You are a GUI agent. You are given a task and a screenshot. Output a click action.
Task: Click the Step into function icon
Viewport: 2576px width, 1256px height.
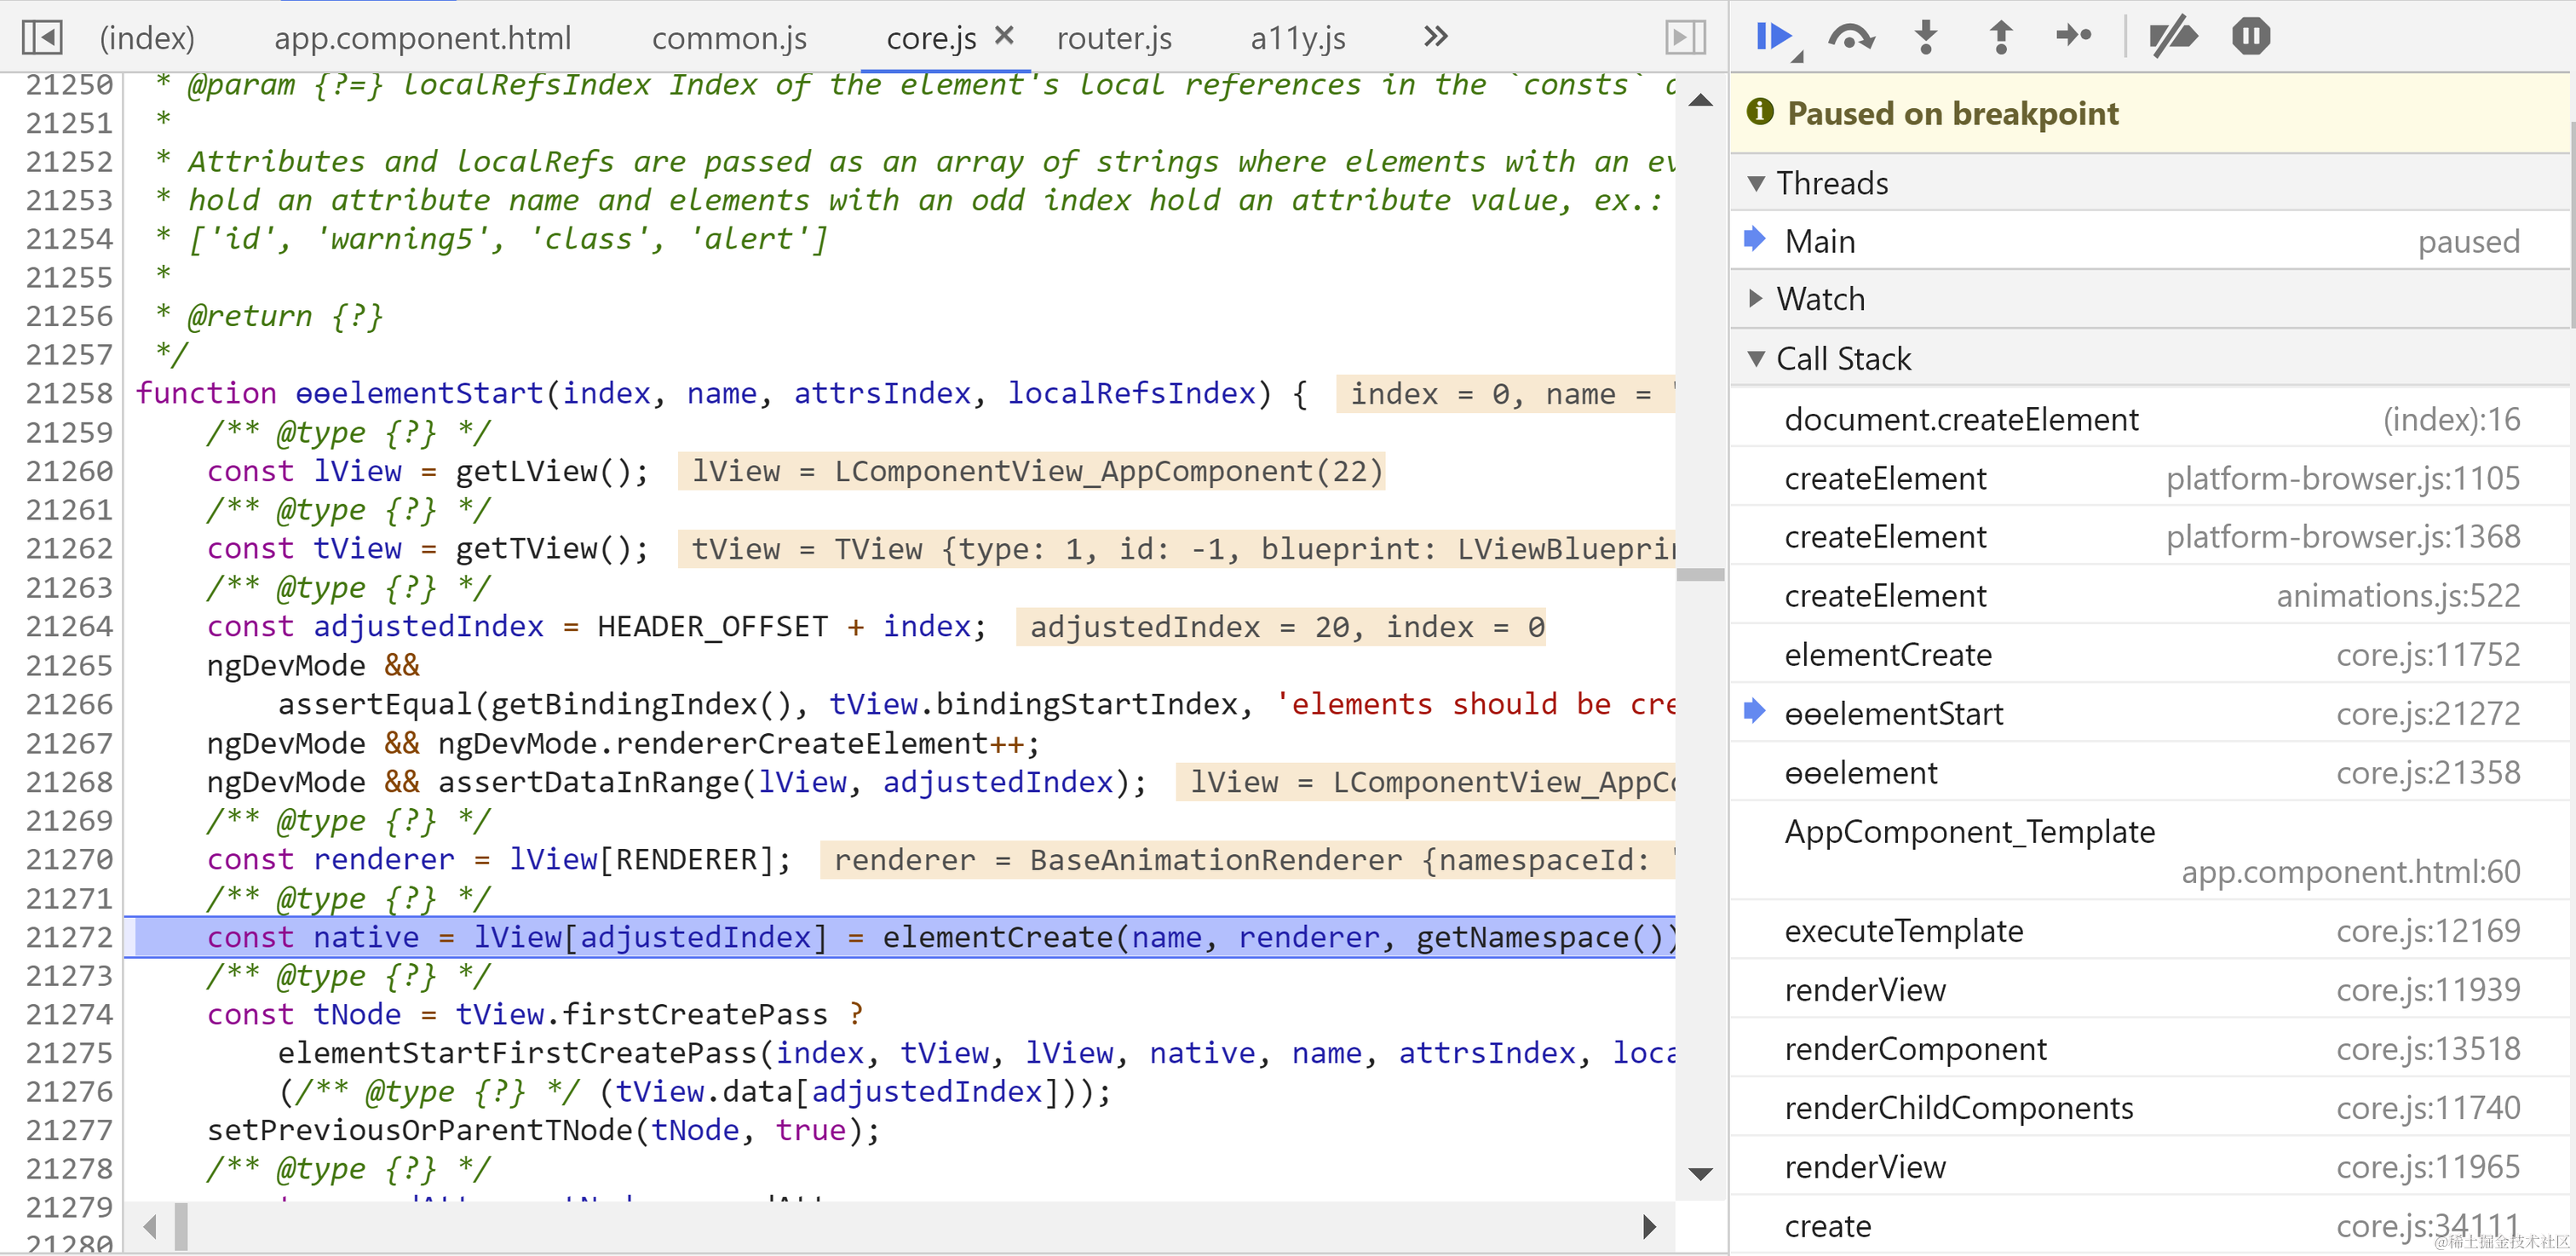(1925, 37)
